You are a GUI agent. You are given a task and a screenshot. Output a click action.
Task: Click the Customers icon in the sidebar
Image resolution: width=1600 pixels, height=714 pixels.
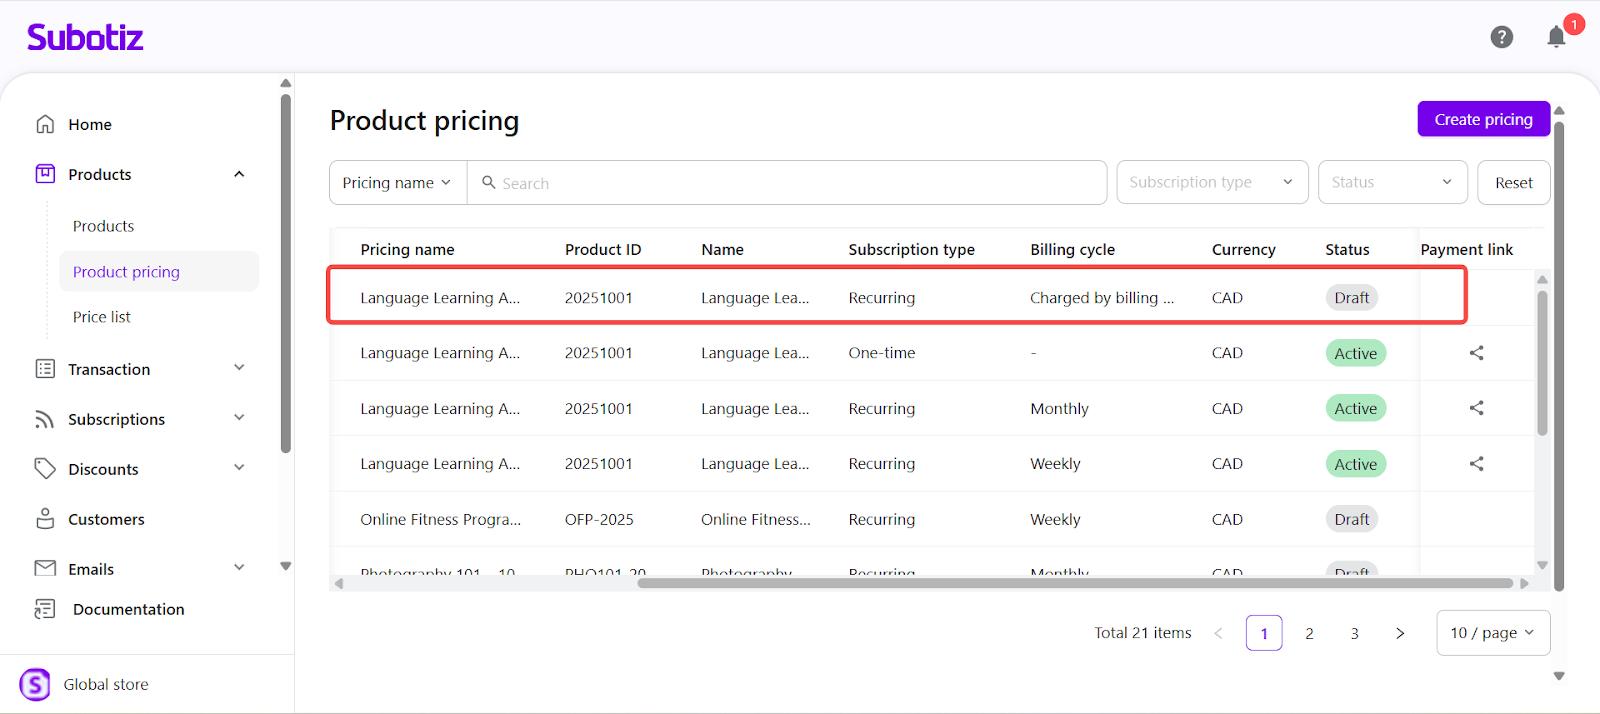click(x=45, y=519)
